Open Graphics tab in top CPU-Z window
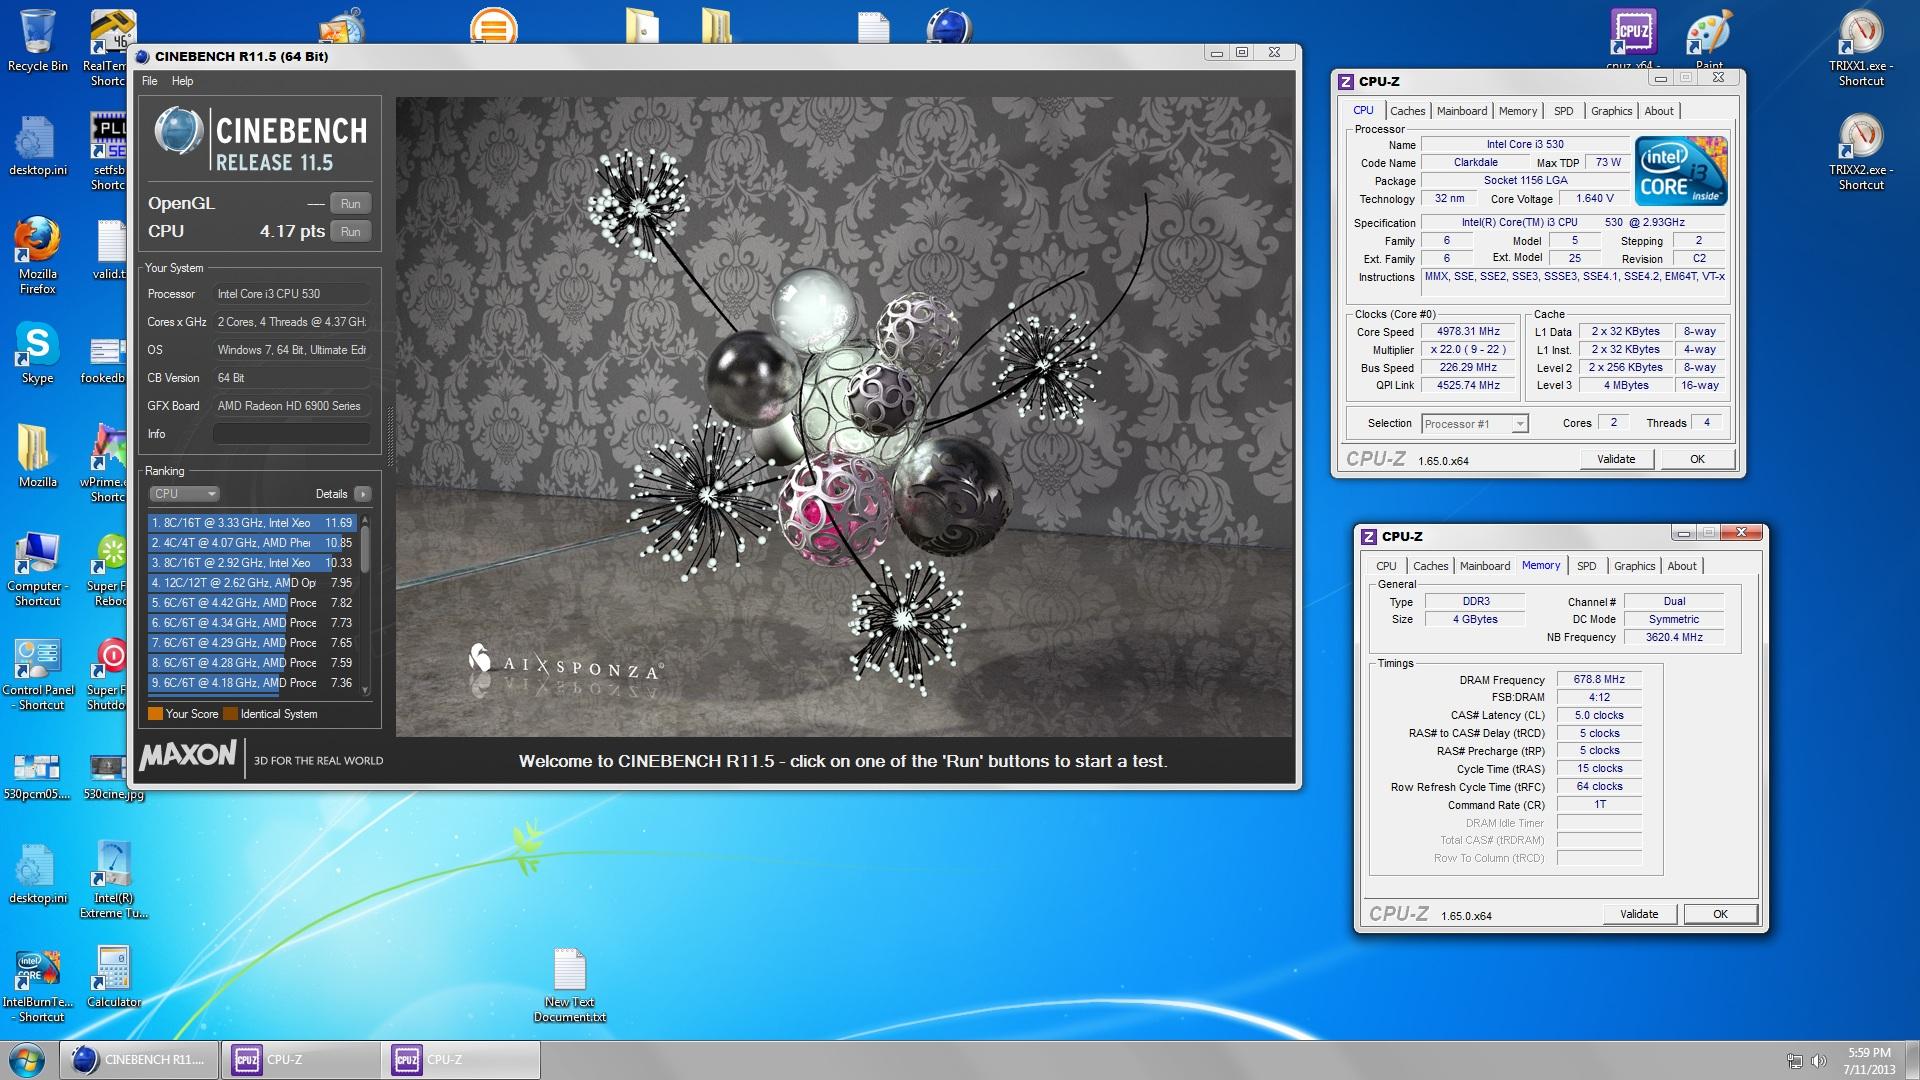 1610,111
